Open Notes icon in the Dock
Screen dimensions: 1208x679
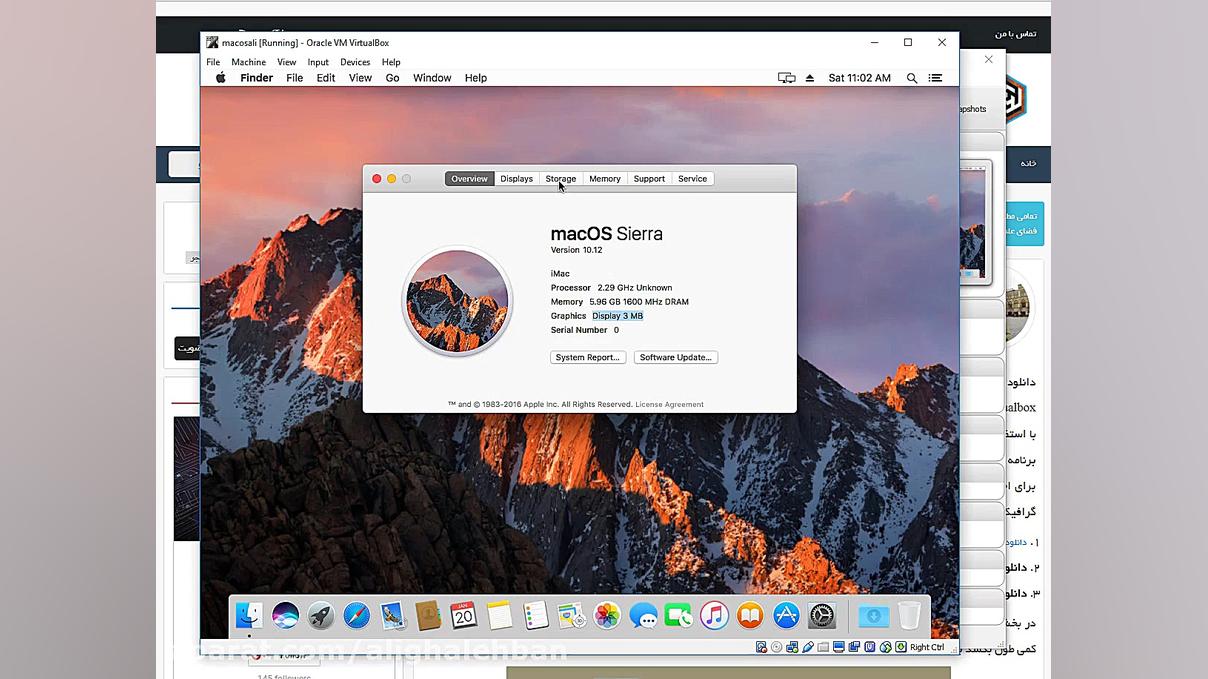click(x=499, y=615)
